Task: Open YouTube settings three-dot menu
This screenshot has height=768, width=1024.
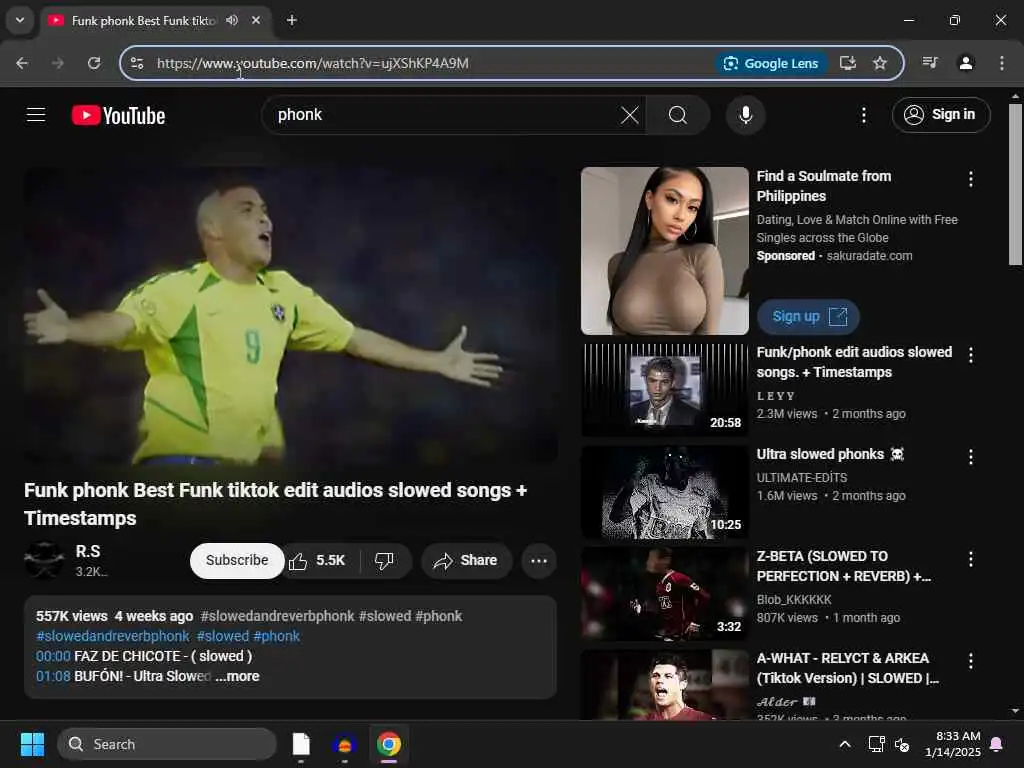Action: click(863, 116)
